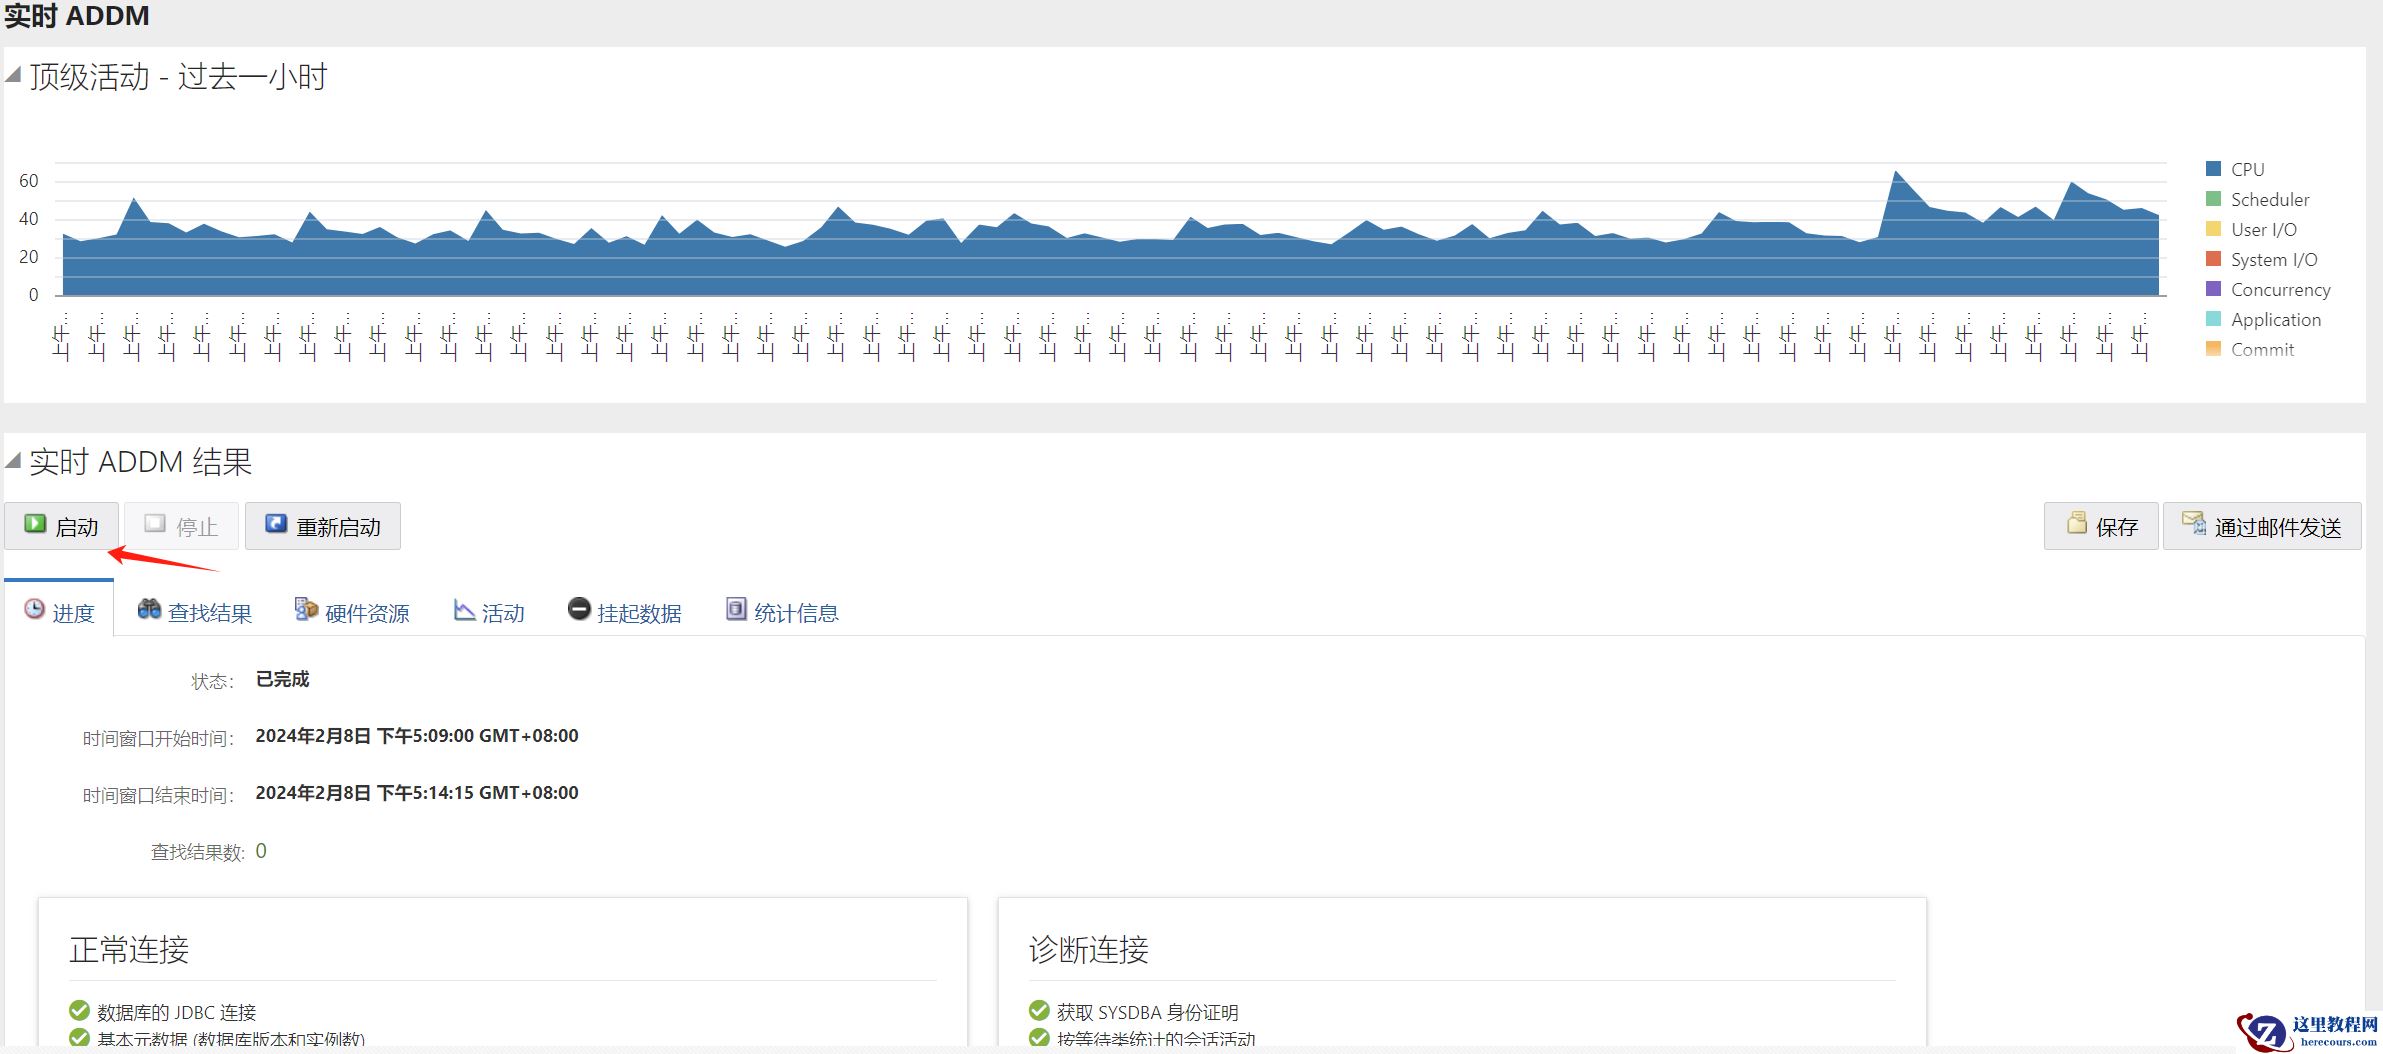2383x1054 pixels.
Task: Click the y-axis label 60
Action: (x=28, y=181)
